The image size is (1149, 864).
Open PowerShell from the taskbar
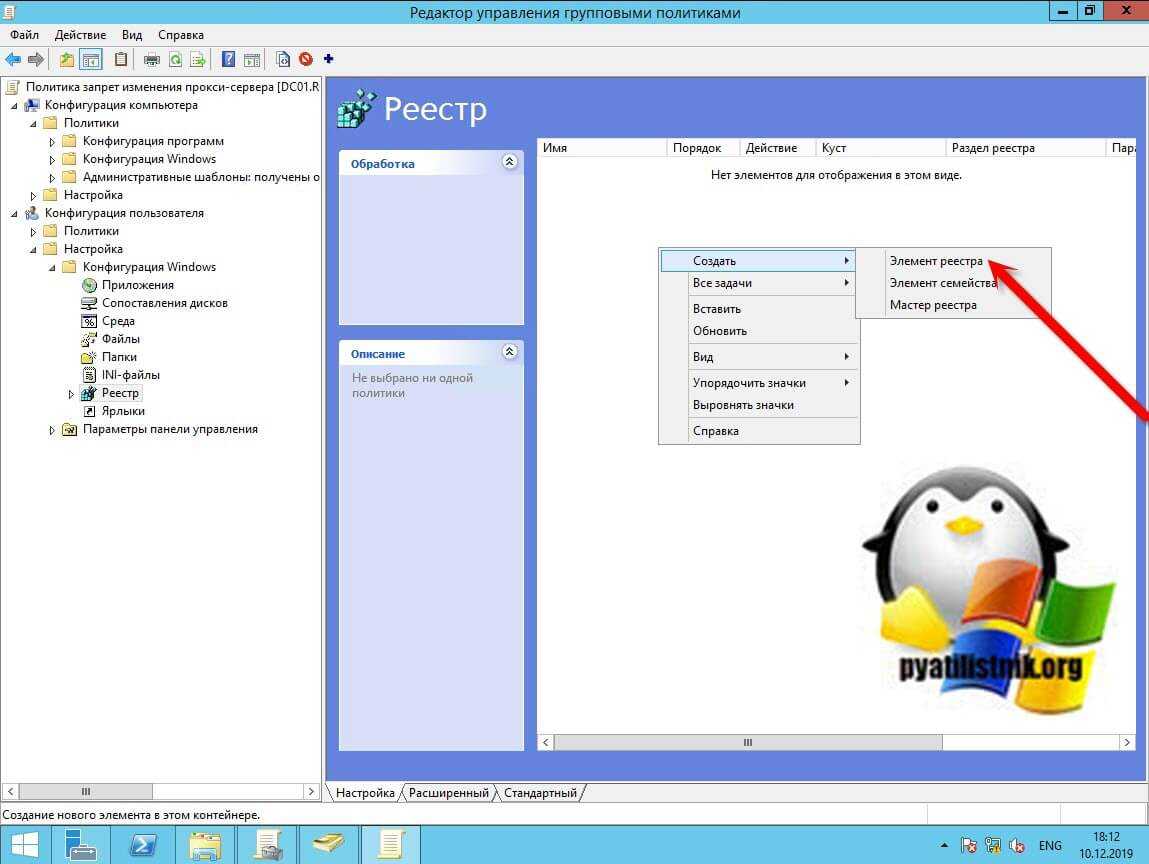coord(143,845)
